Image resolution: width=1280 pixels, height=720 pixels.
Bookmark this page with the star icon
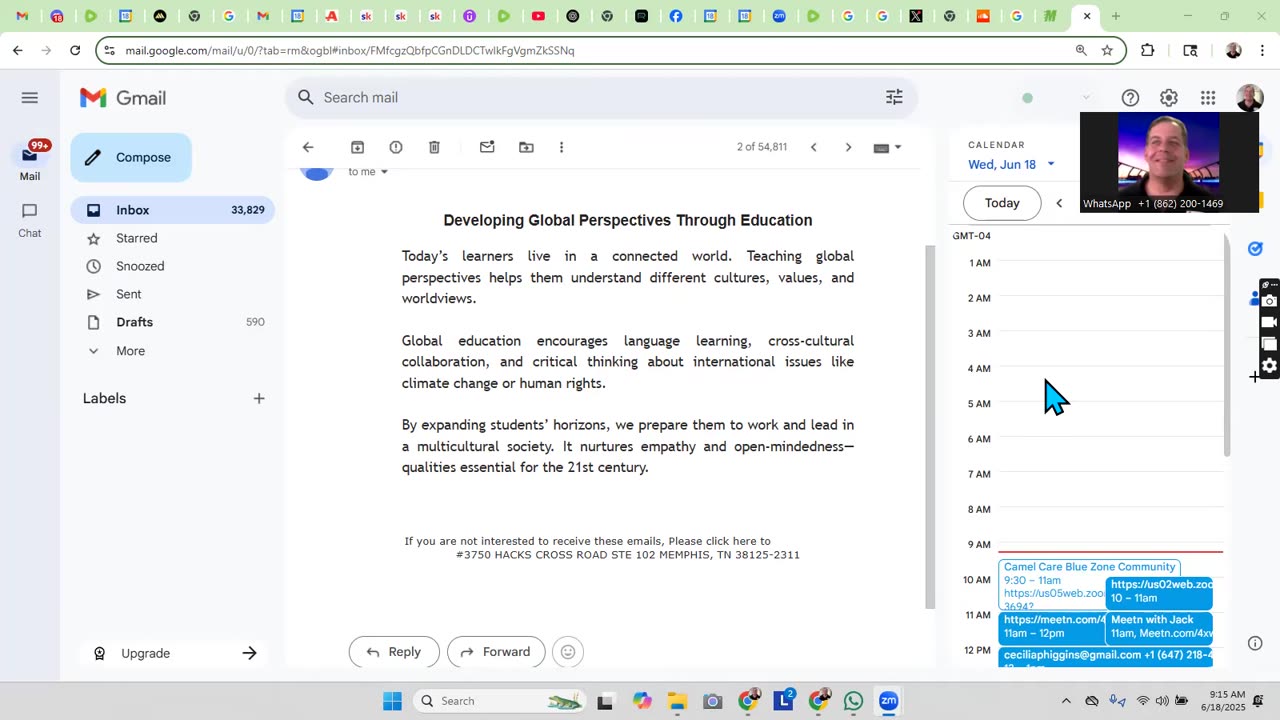pos(1107,50)
